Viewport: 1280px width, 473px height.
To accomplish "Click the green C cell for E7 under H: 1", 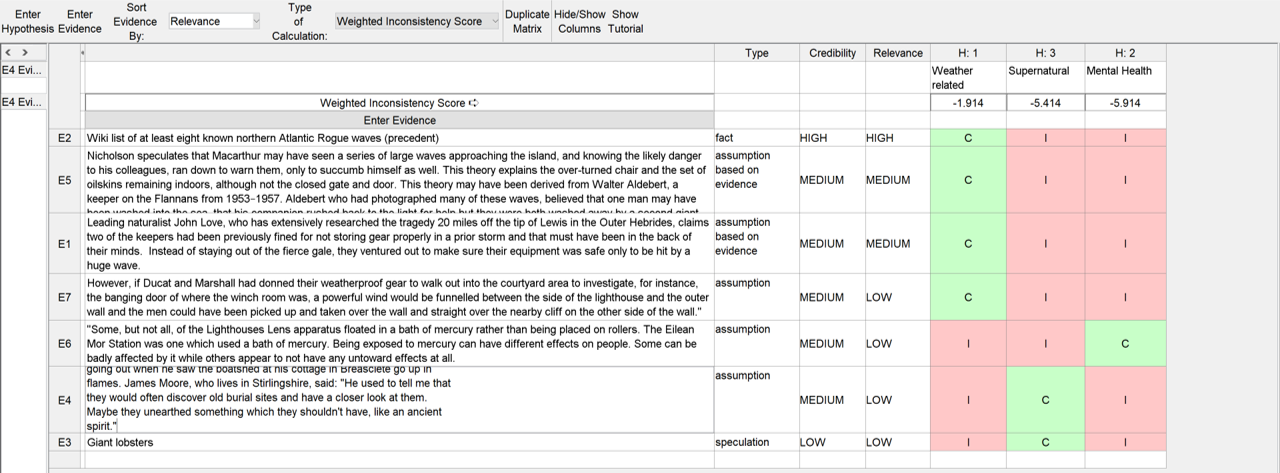I will (967, 297).
